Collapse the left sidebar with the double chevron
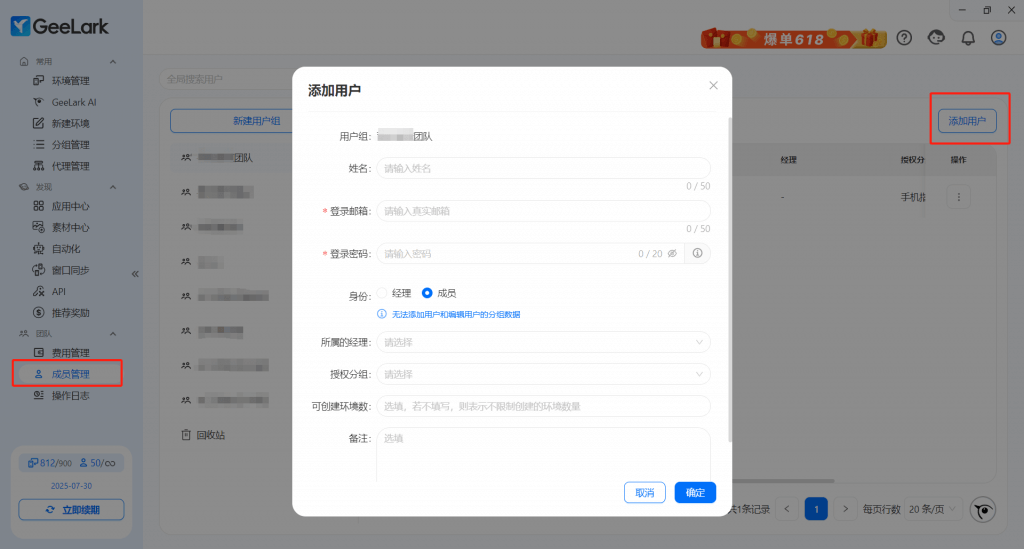 (135, 274)
